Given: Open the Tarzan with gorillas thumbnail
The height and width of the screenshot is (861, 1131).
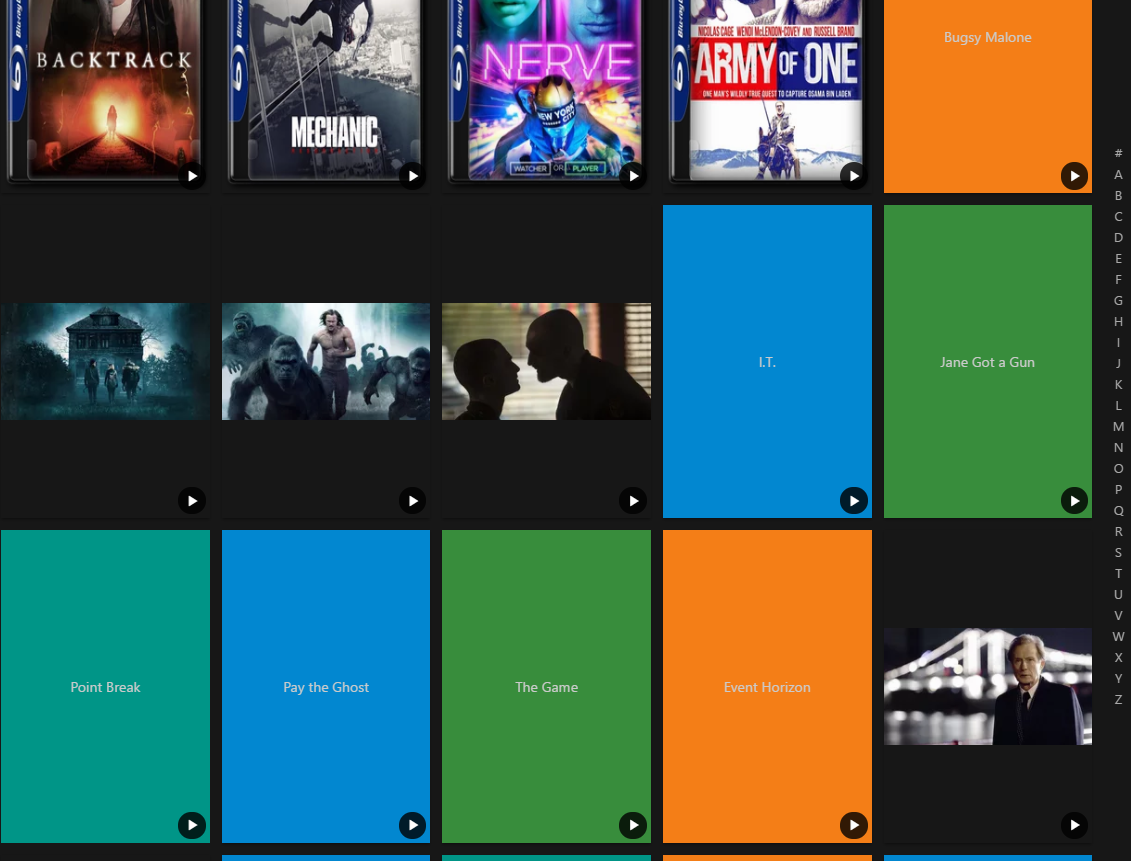Looking at the screenshot, I should pyautogui.click(x=326, y=361).
